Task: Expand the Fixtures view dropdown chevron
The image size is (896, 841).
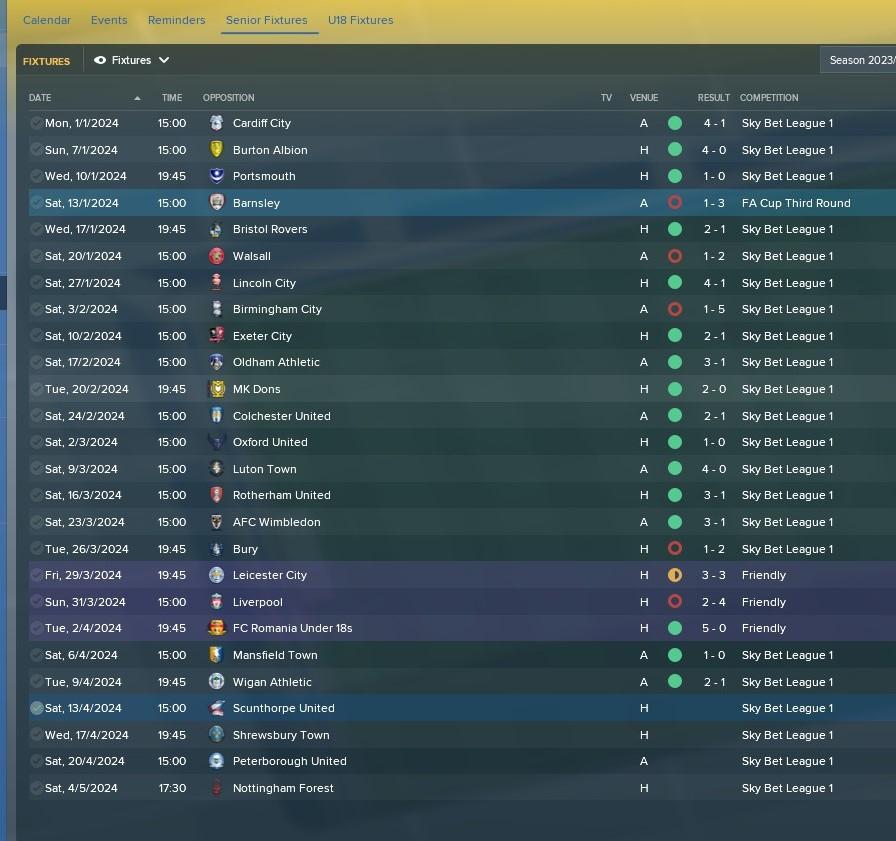Action: (x=164, y=60)
